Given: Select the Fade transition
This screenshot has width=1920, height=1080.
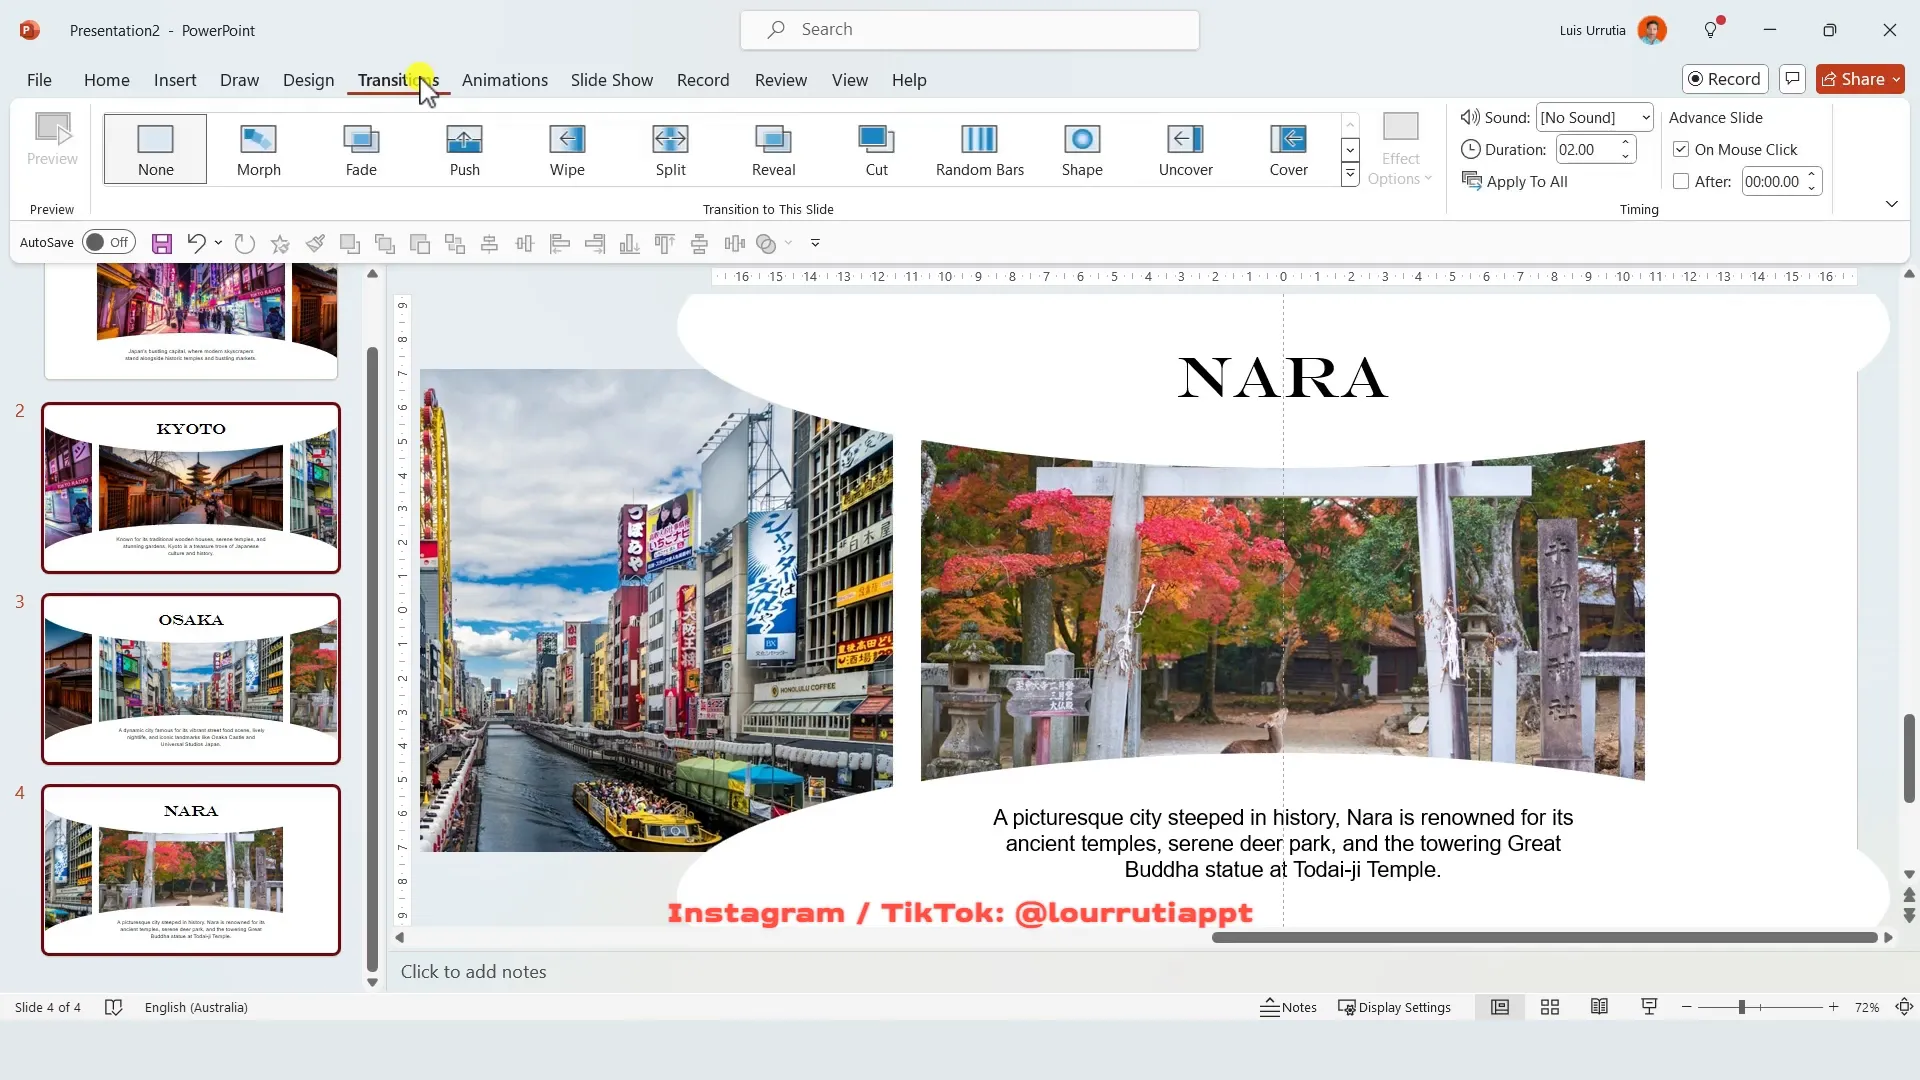Looking at the screenshot, I should 361,149.
